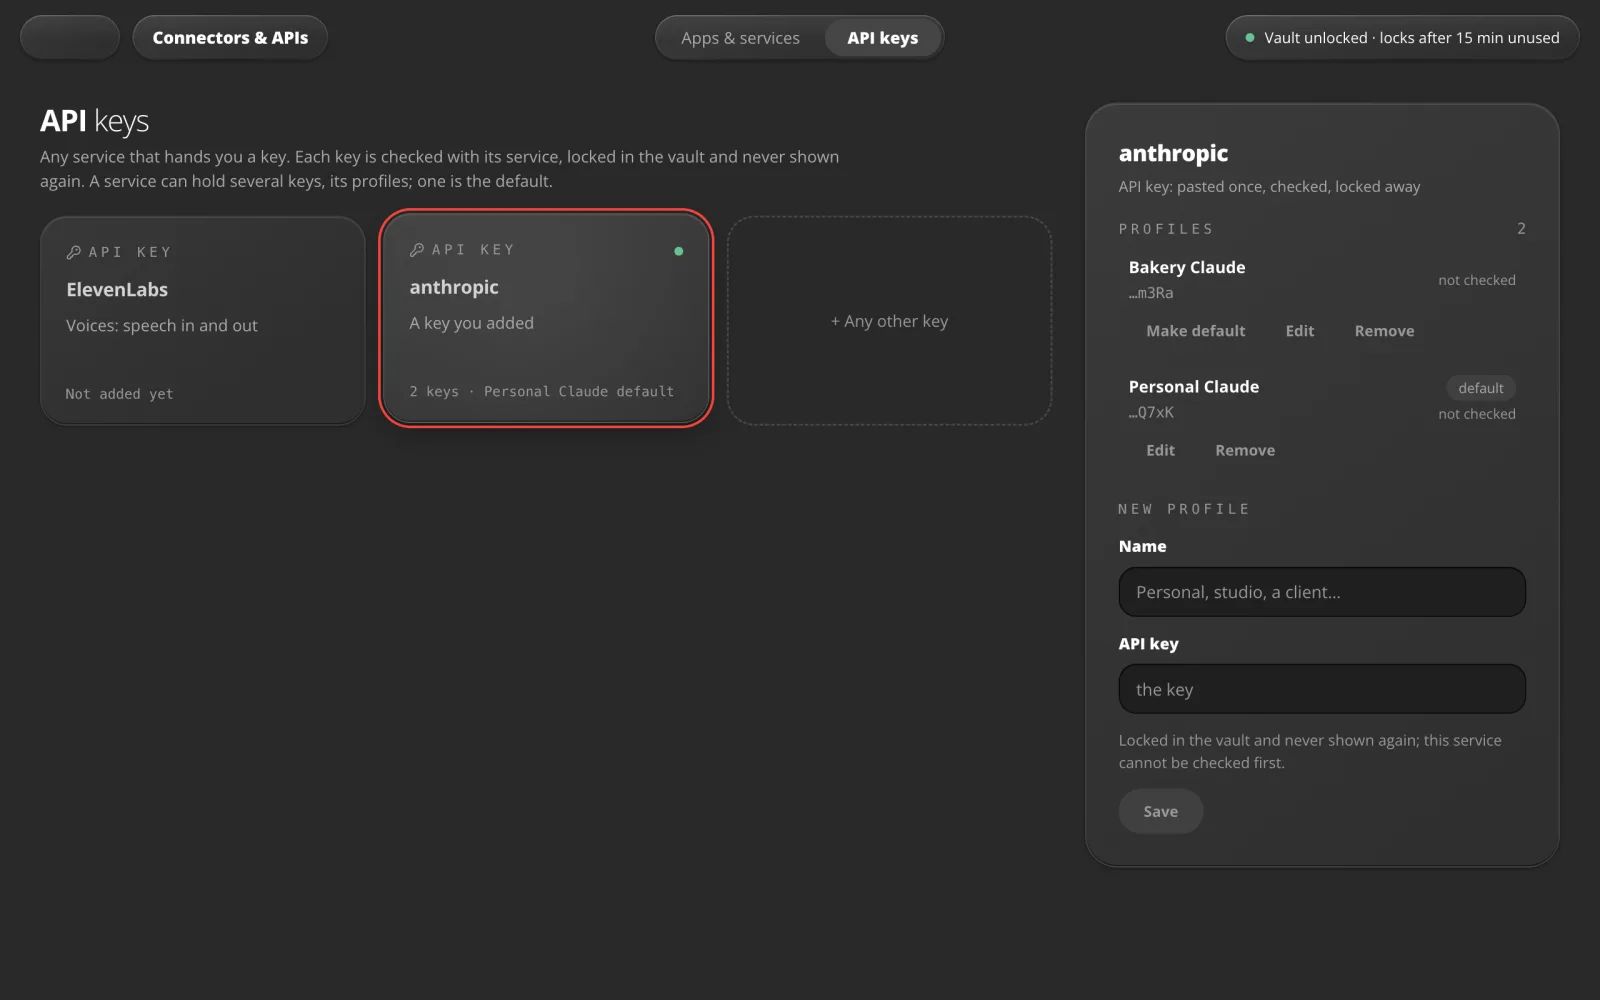Remove the Bakery Claude profile
Viewport: 1600px width, 1000px height.
pos(1384,331)
